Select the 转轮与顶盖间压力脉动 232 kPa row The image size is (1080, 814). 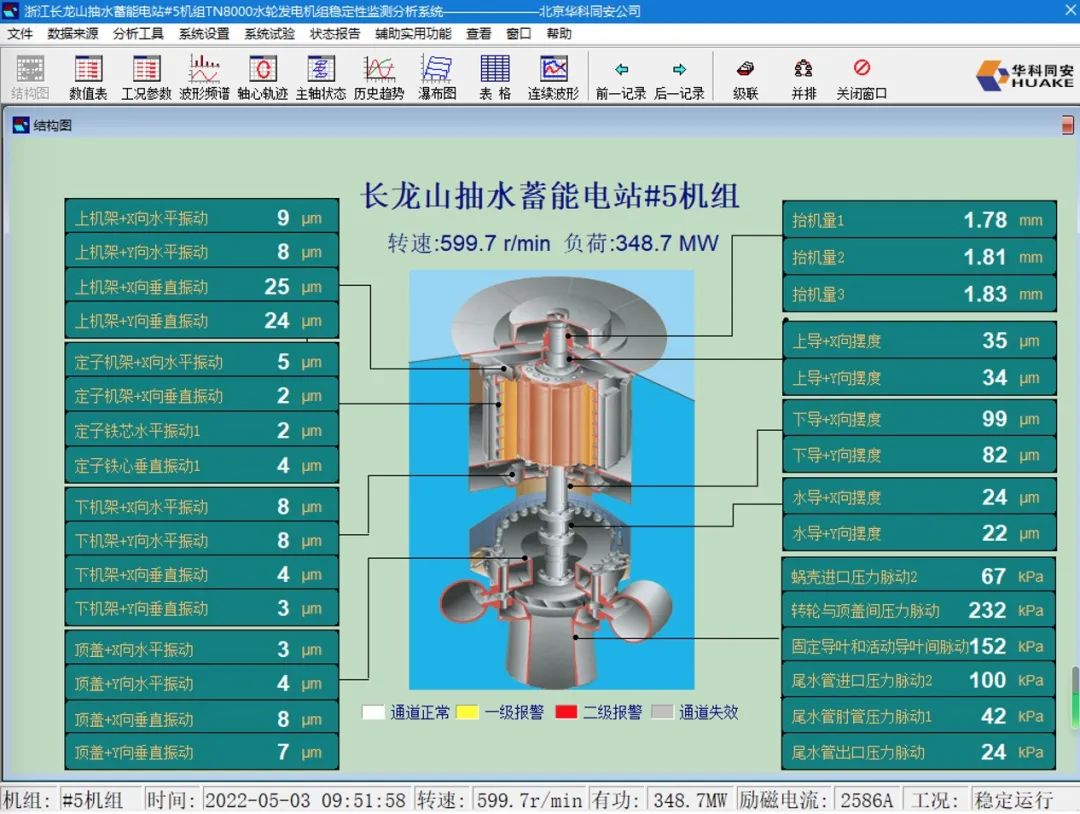(x=919, y=610)
